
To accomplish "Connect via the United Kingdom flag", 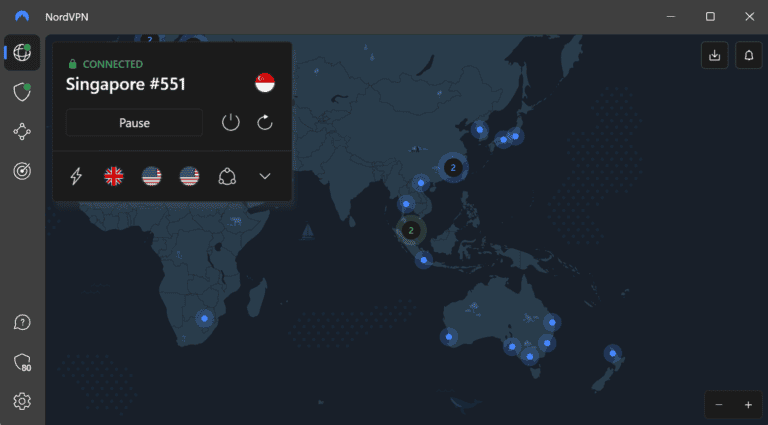I will pos(114,176).
